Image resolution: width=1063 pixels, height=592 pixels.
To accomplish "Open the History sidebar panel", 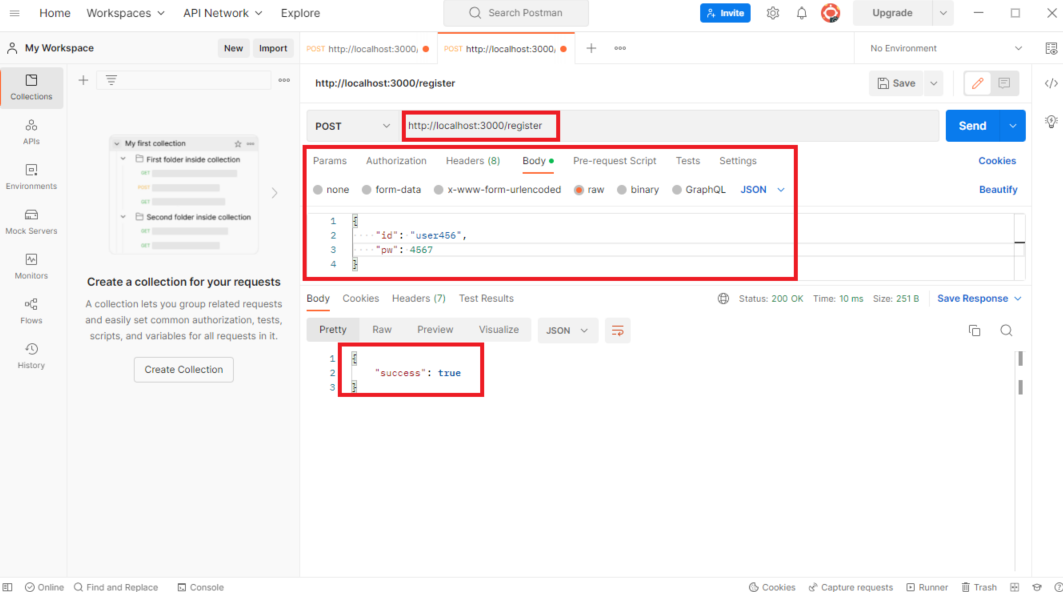I will pyautogui.click(x=31, y=356).
